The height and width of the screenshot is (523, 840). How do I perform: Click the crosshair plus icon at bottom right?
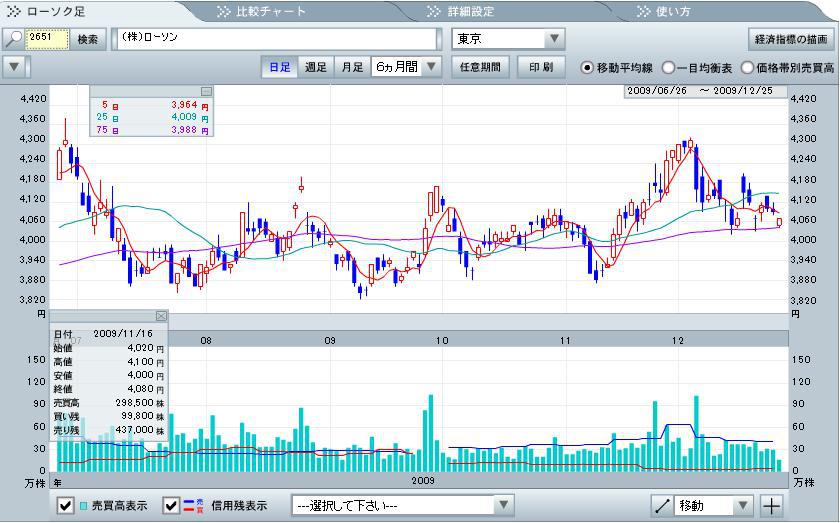tap(770, 505)
